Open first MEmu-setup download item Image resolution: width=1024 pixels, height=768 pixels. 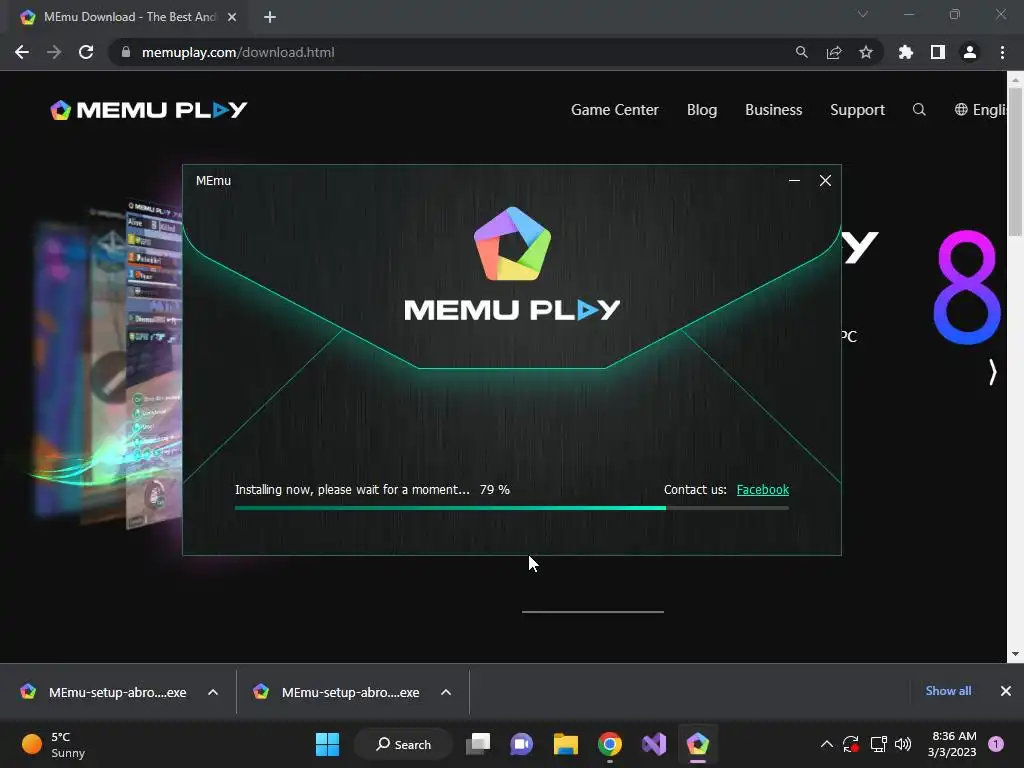pos(104,692)
